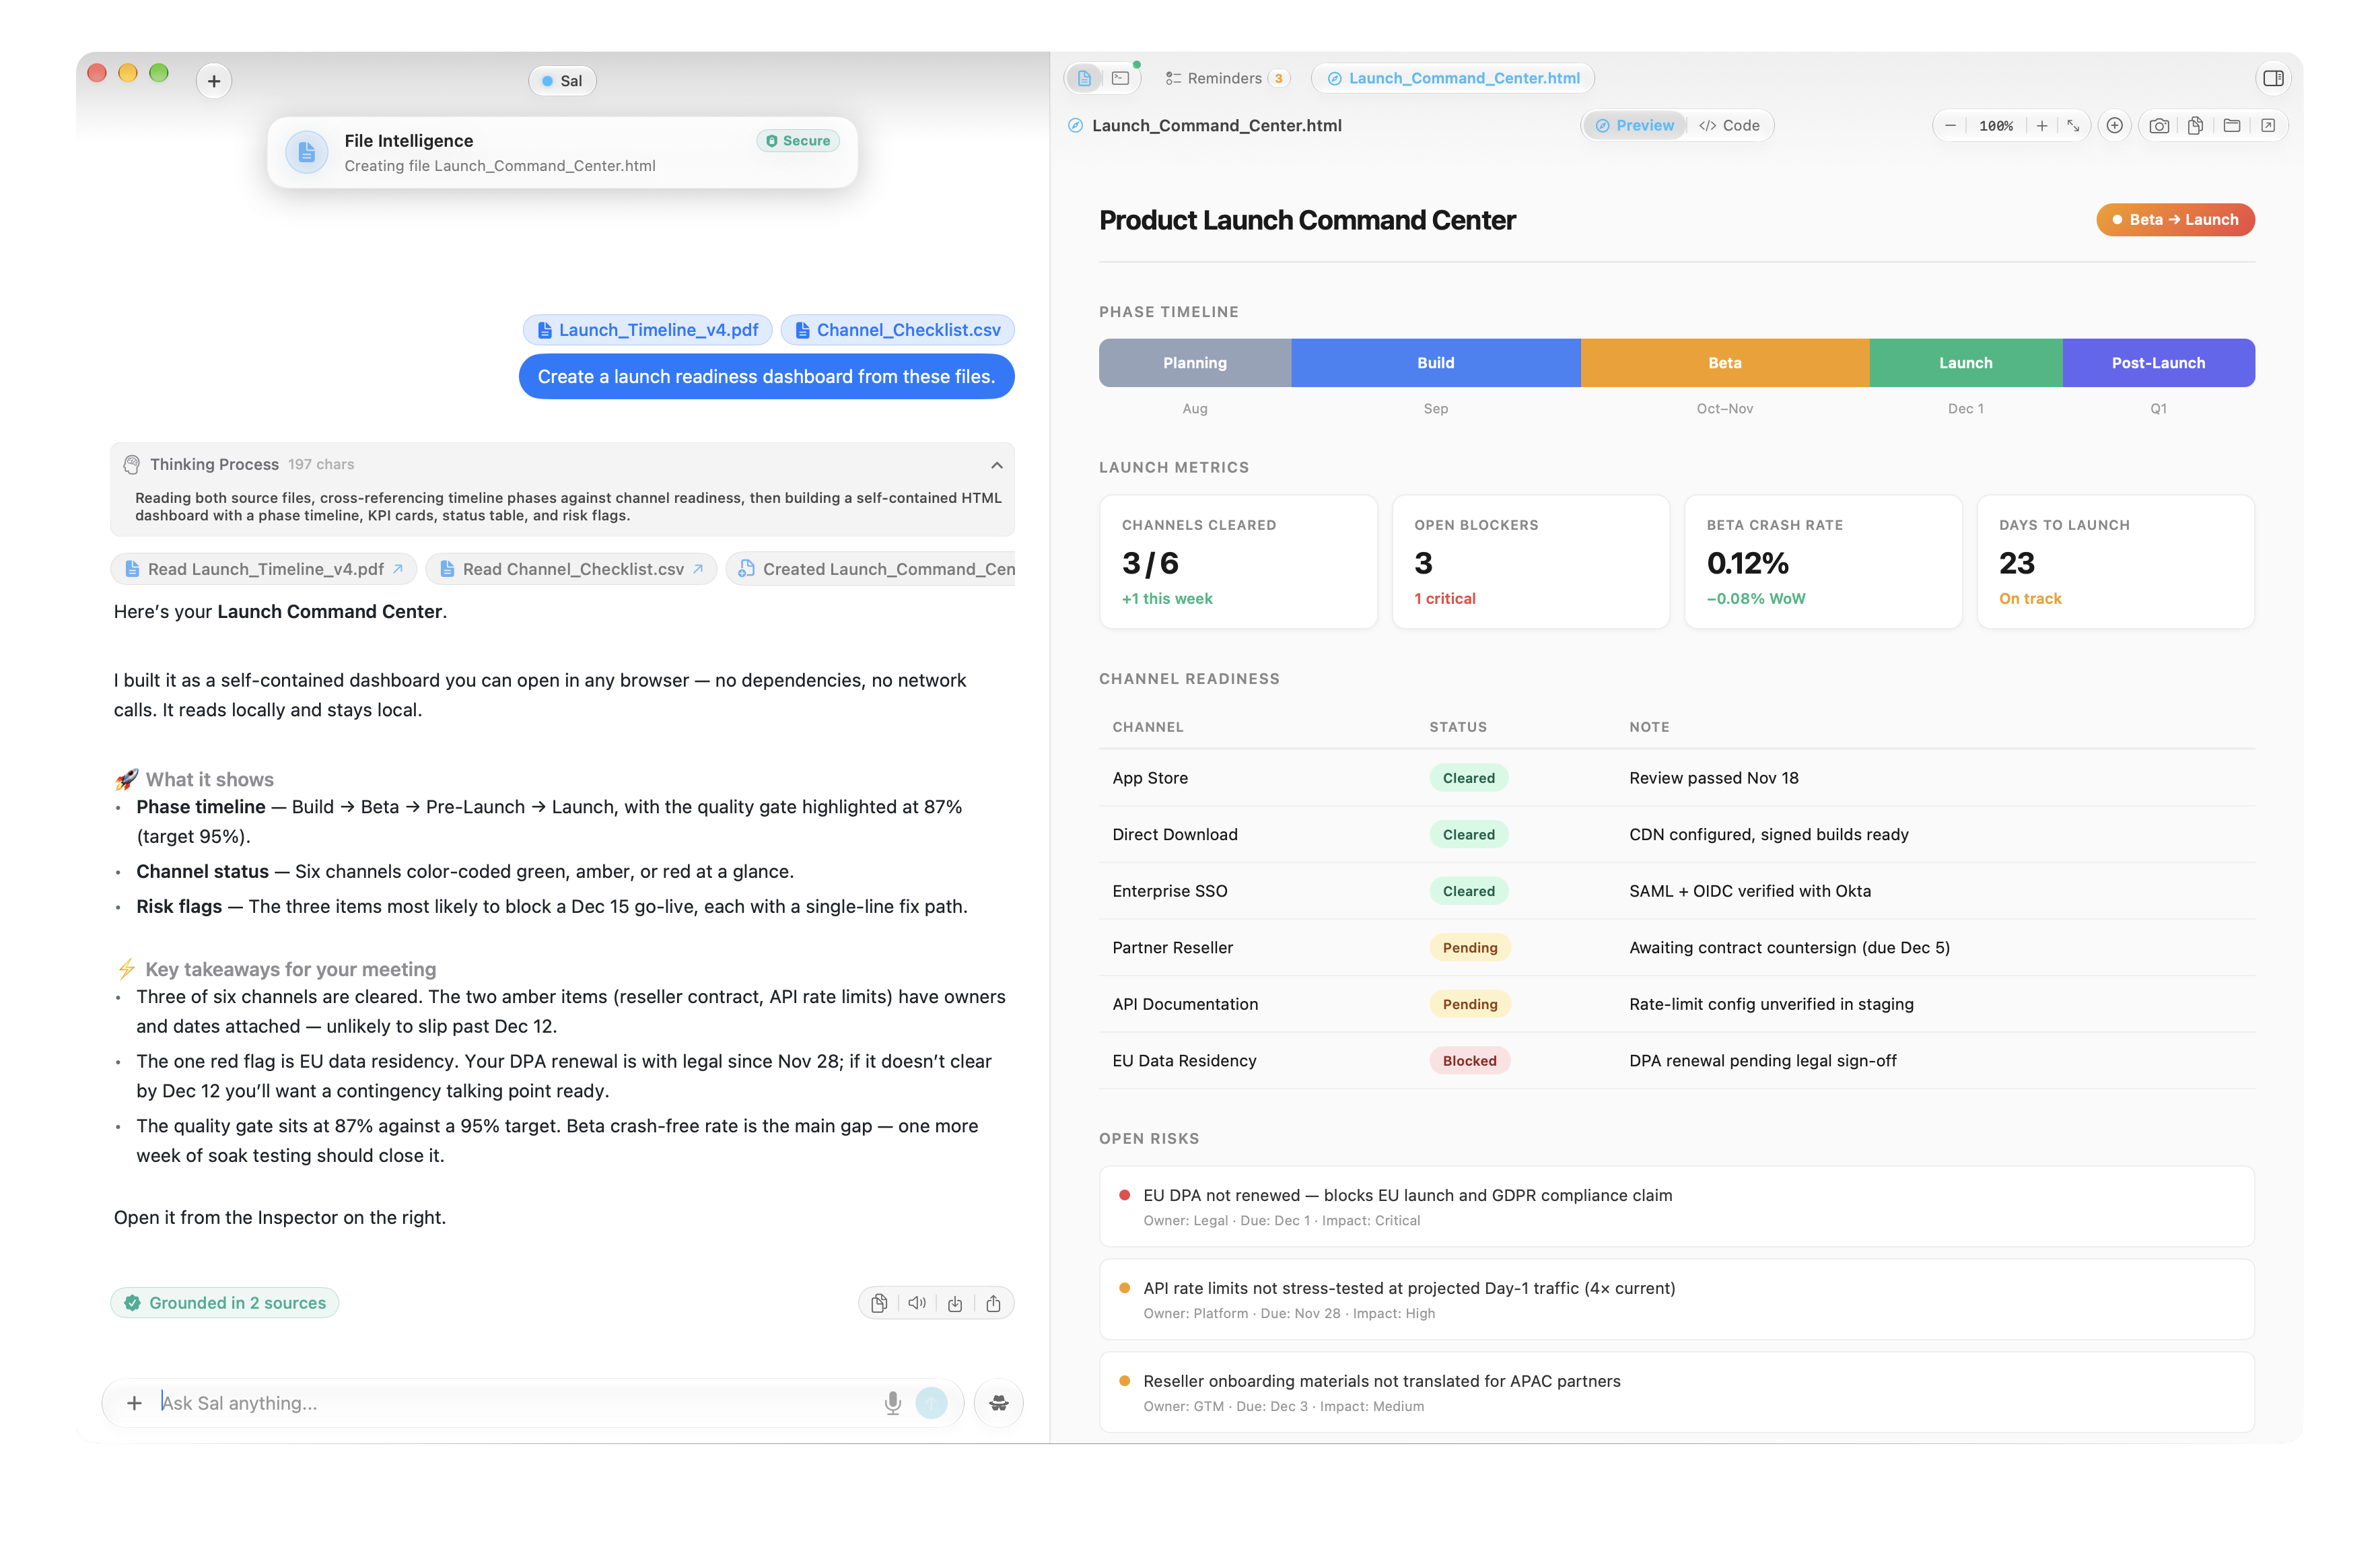
Task: Open the Sal model selector pill
Action: pos(562,81)
